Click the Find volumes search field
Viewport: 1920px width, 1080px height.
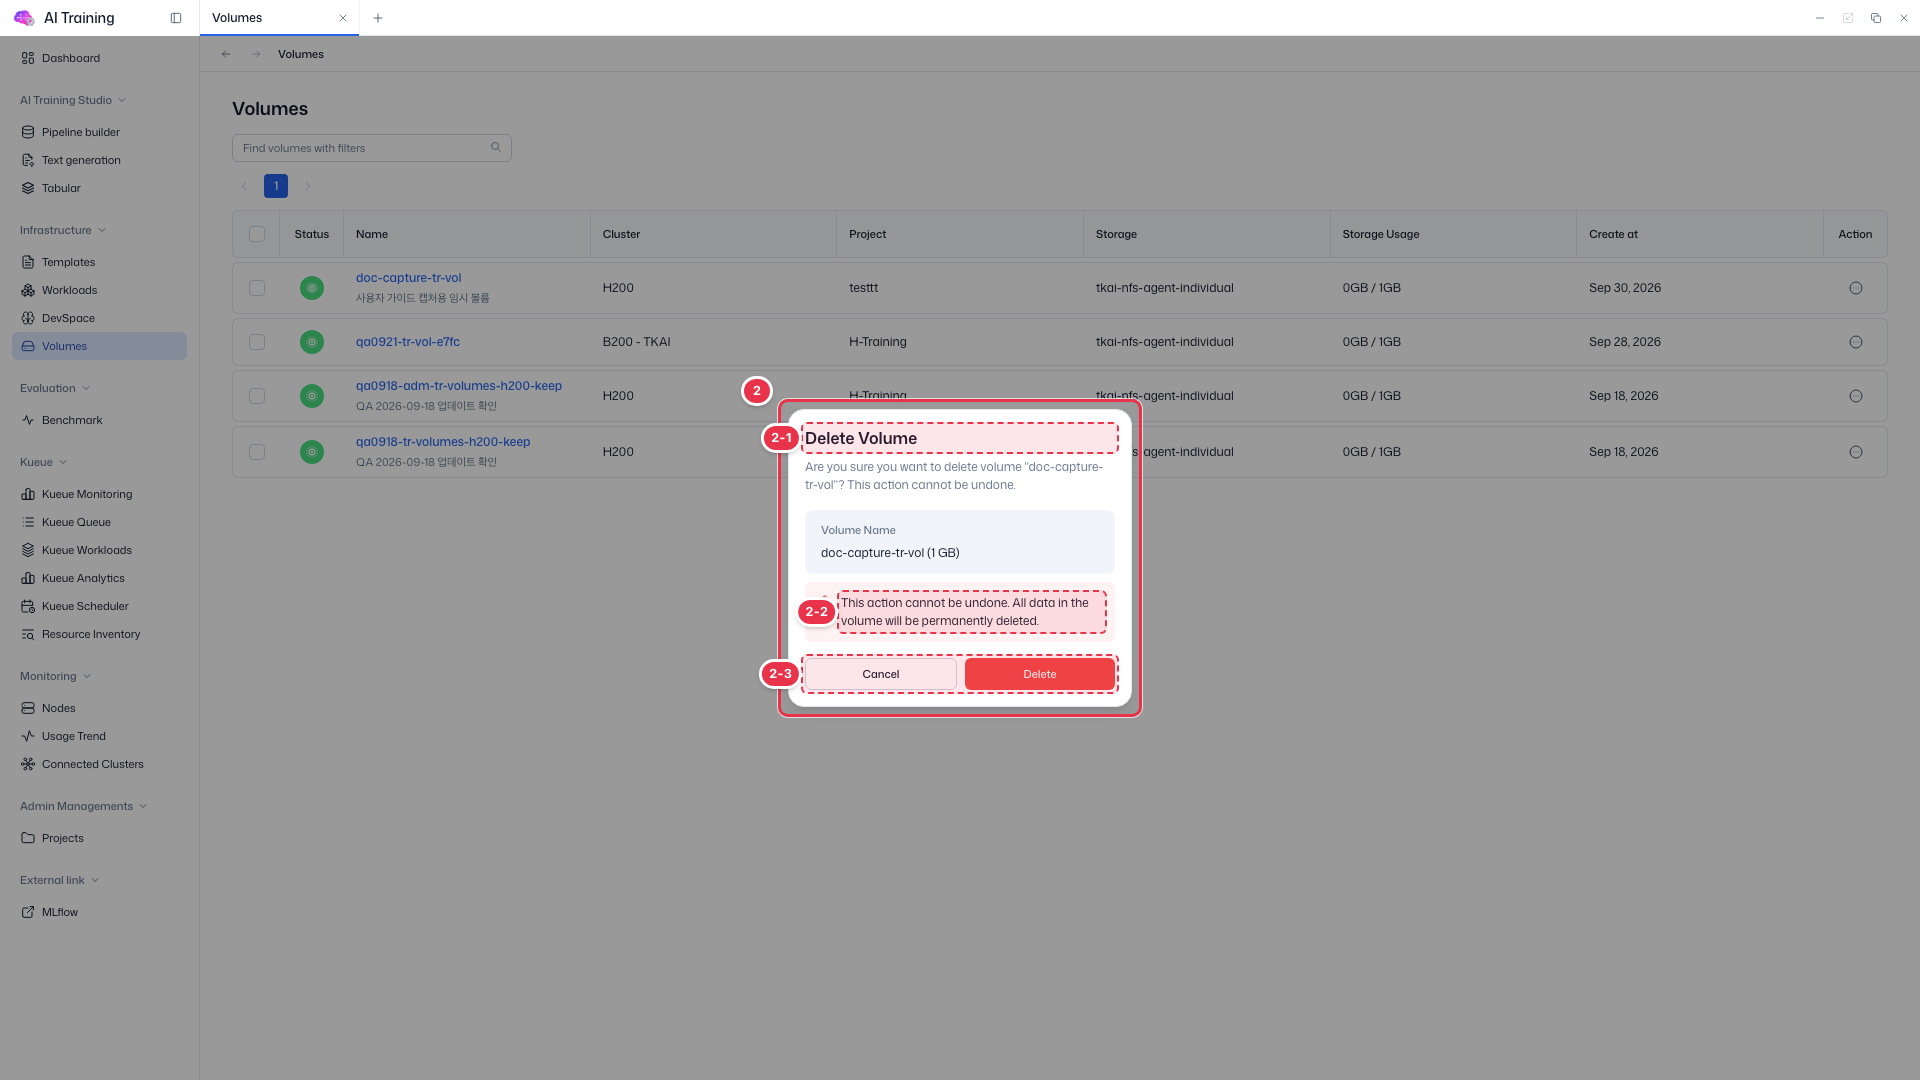[x=372, y=148]
